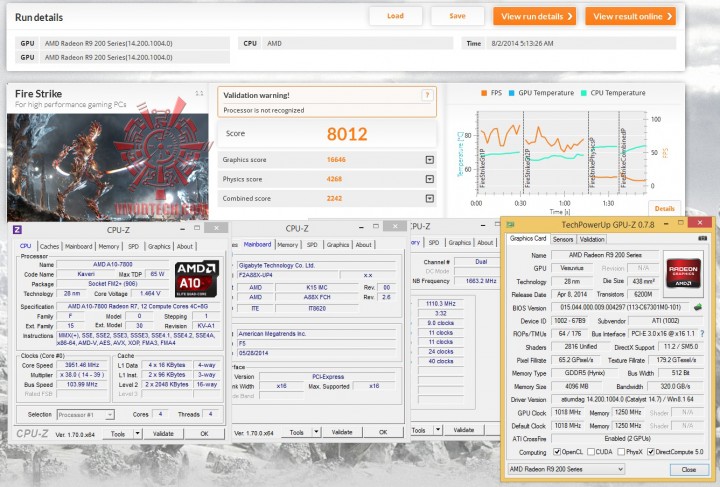The height and width of the screenshot is (487, 720).
Task: Click the AMD A10-7800 name field in CPU-Z
Action: pos(113,264)
